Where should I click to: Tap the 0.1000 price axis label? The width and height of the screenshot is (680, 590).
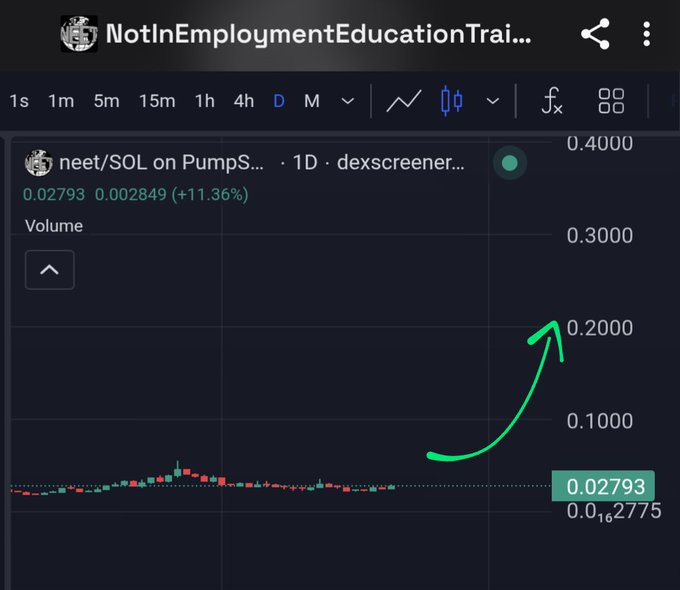(600, 421)
